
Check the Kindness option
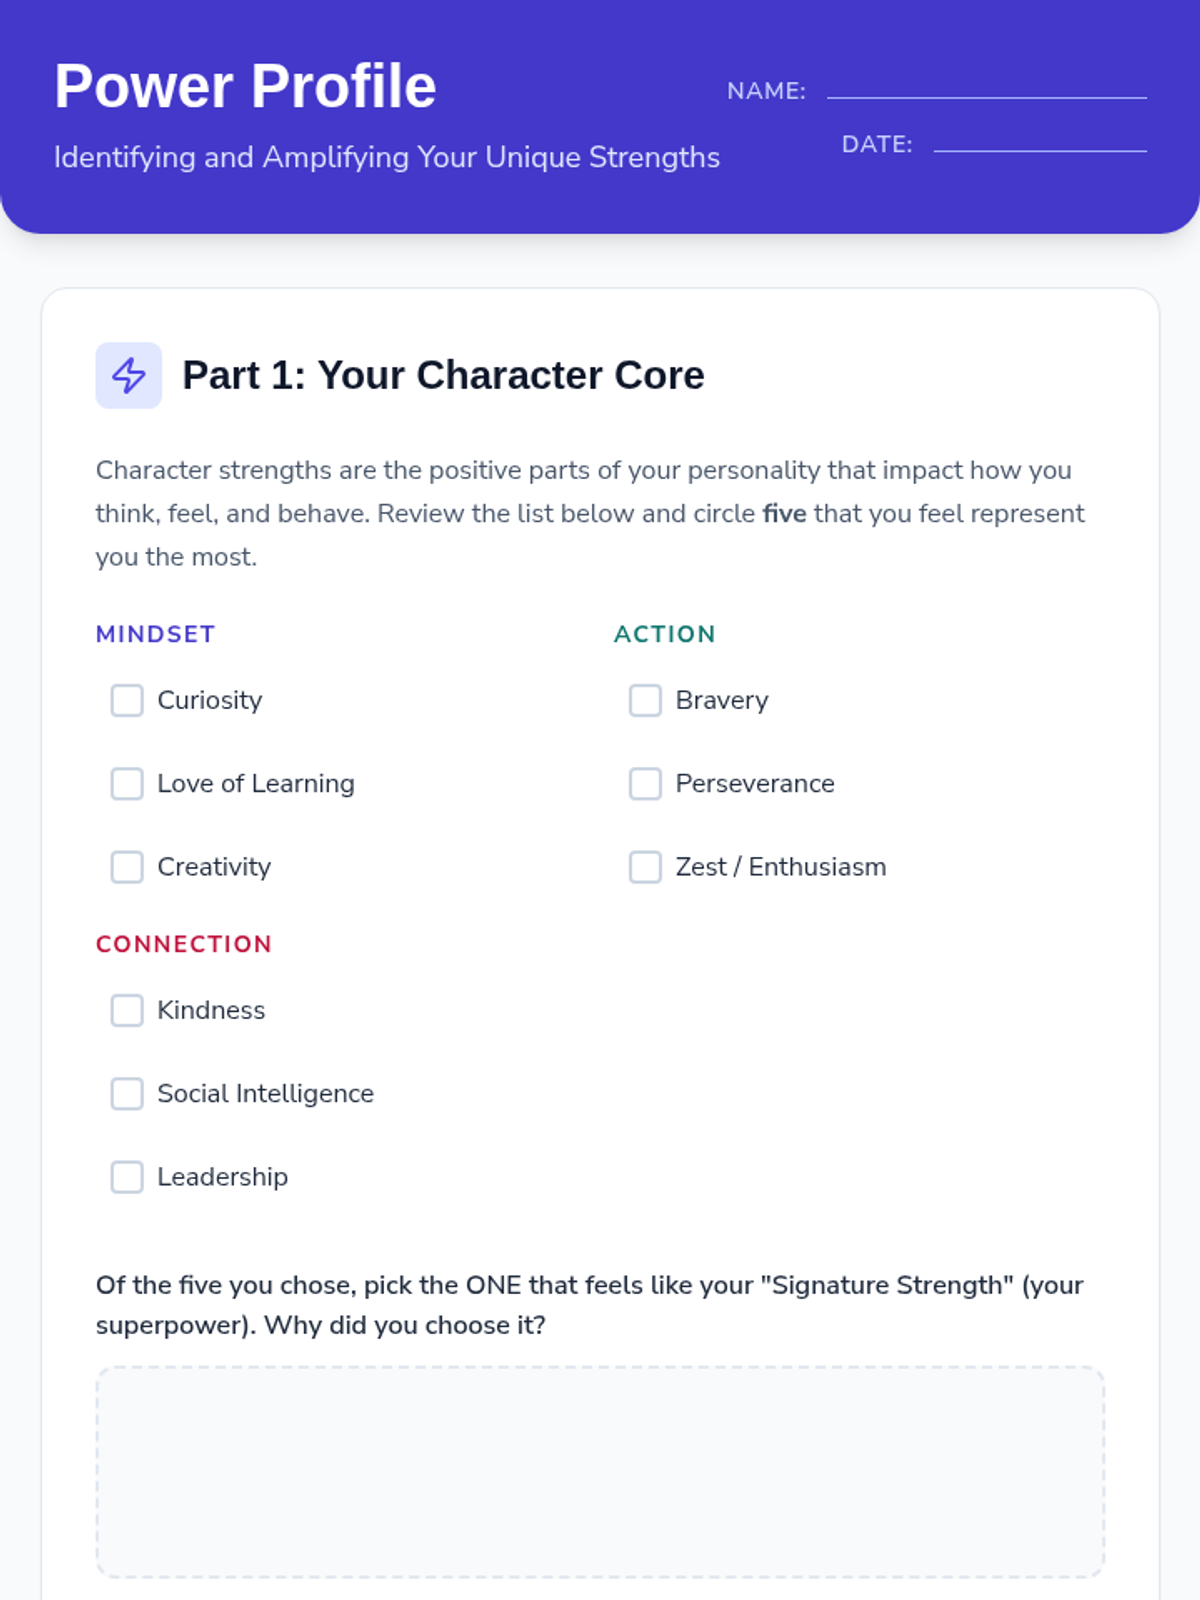pyautogui.click(x=127, y=1010)
